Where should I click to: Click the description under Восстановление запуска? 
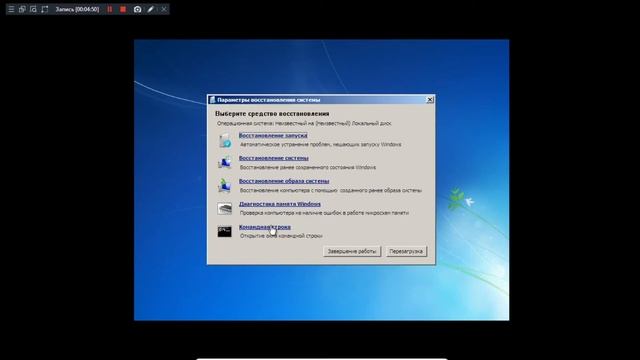point(320,144)
